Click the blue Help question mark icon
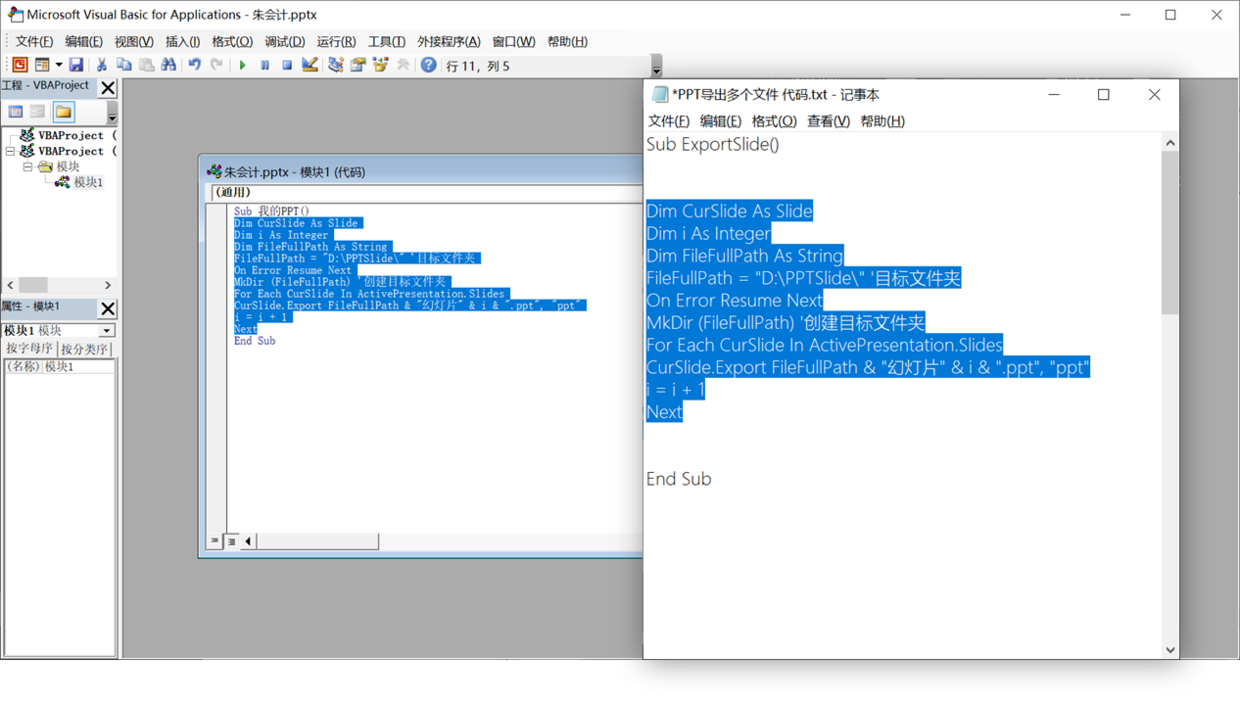 [x=428, y=65]
